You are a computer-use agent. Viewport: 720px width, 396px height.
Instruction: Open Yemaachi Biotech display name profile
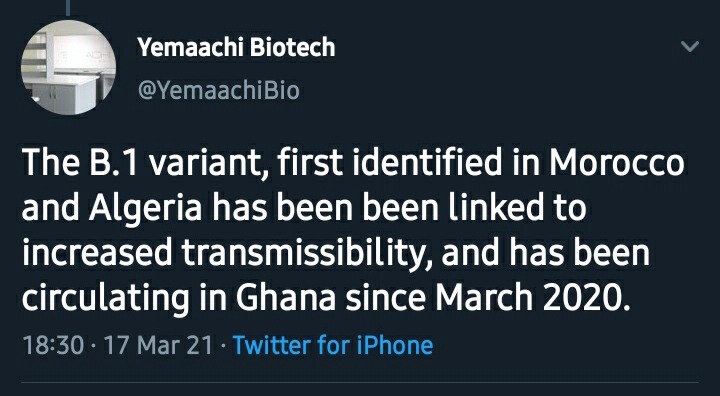(236, 47)
